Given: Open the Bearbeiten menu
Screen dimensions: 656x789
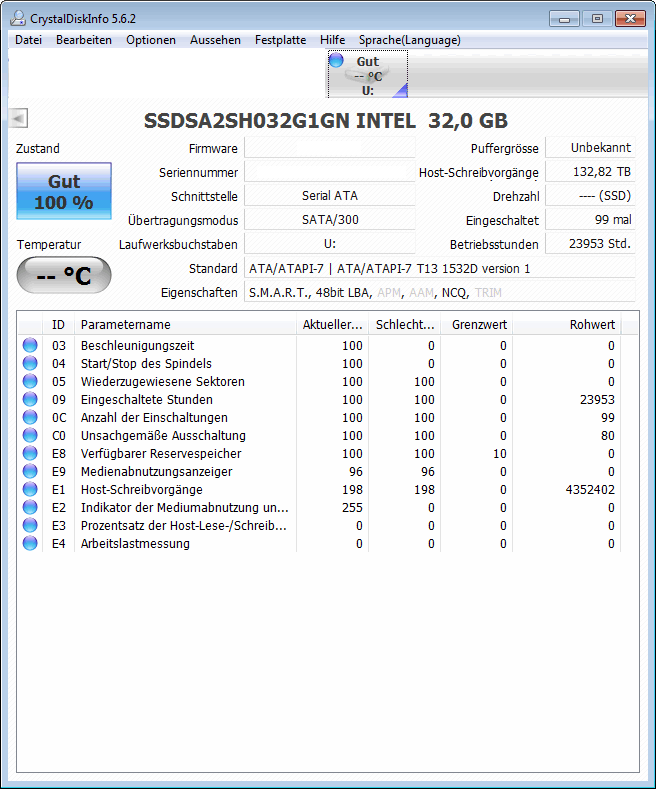Looking at the screenshot, I should tap(84, 40).
